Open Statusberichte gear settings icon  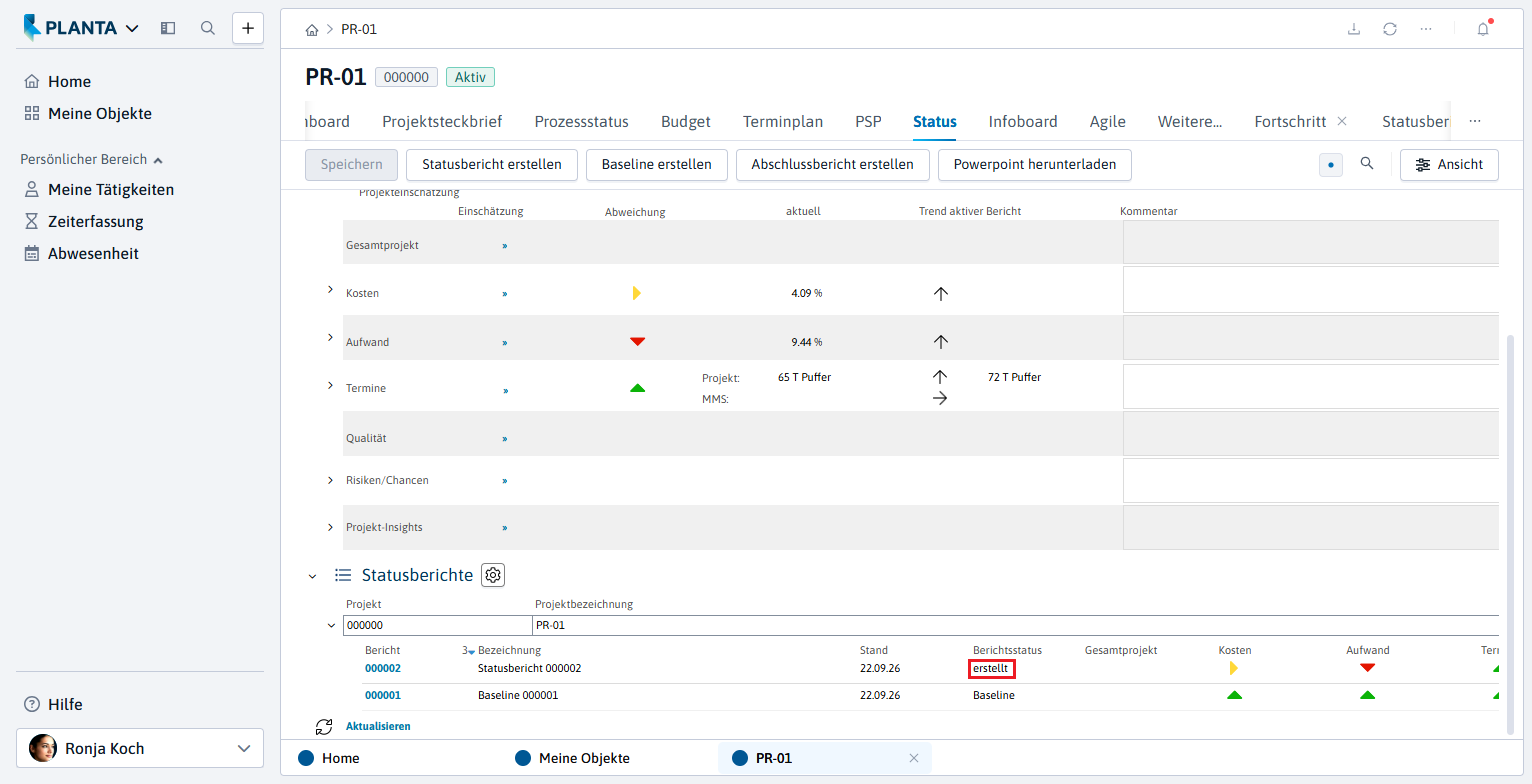493,575
